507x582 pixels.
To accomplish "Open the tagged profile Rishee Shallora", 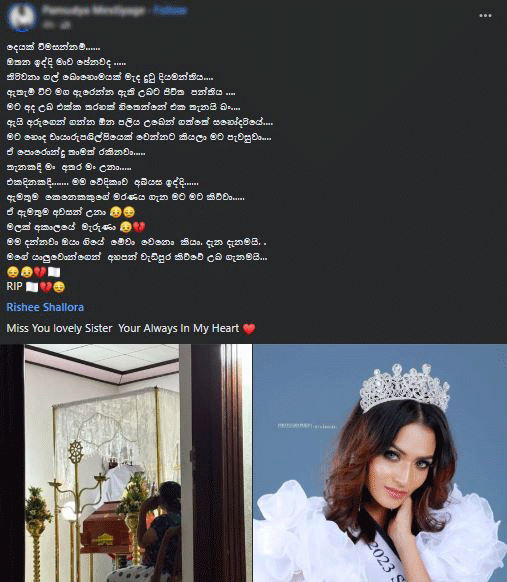I will (x=45, y=307).
